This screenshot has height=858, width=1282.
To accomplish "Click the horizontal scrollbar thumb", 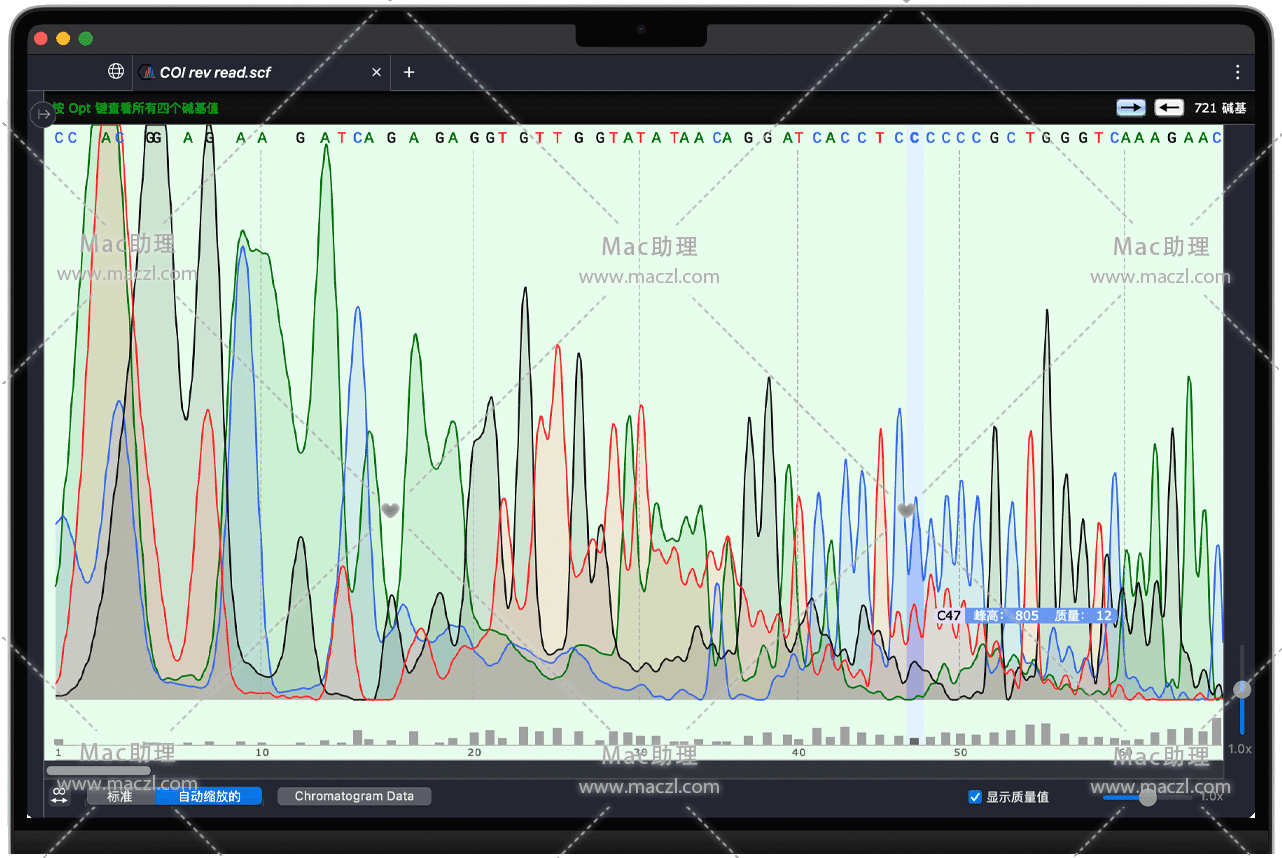I will (98, 770).
